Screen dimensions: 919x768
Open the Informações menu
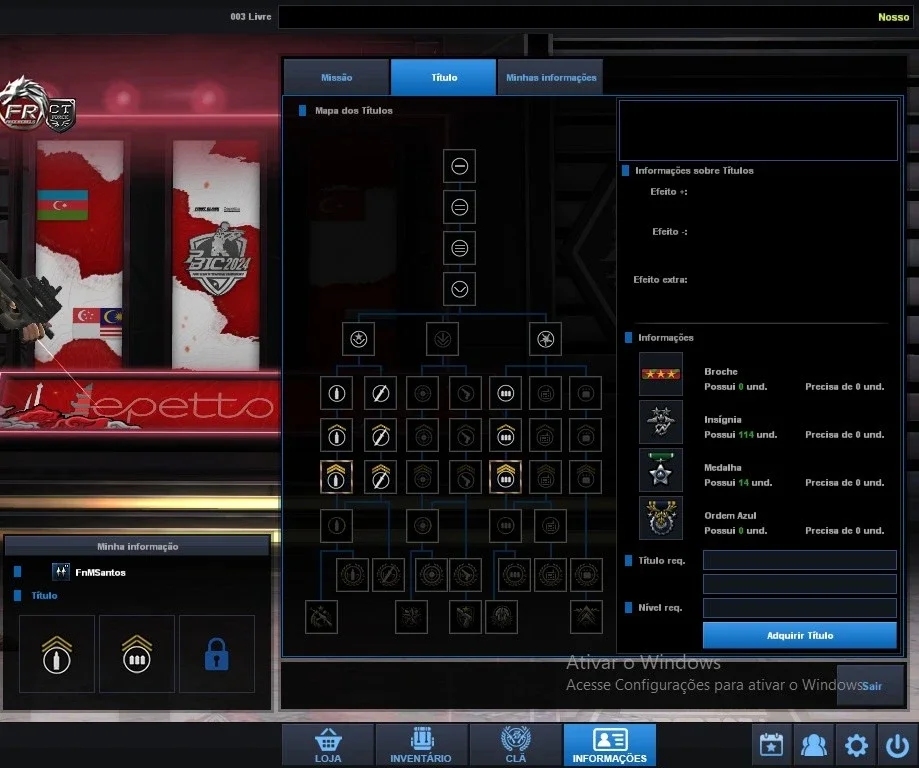click(610, 745)
